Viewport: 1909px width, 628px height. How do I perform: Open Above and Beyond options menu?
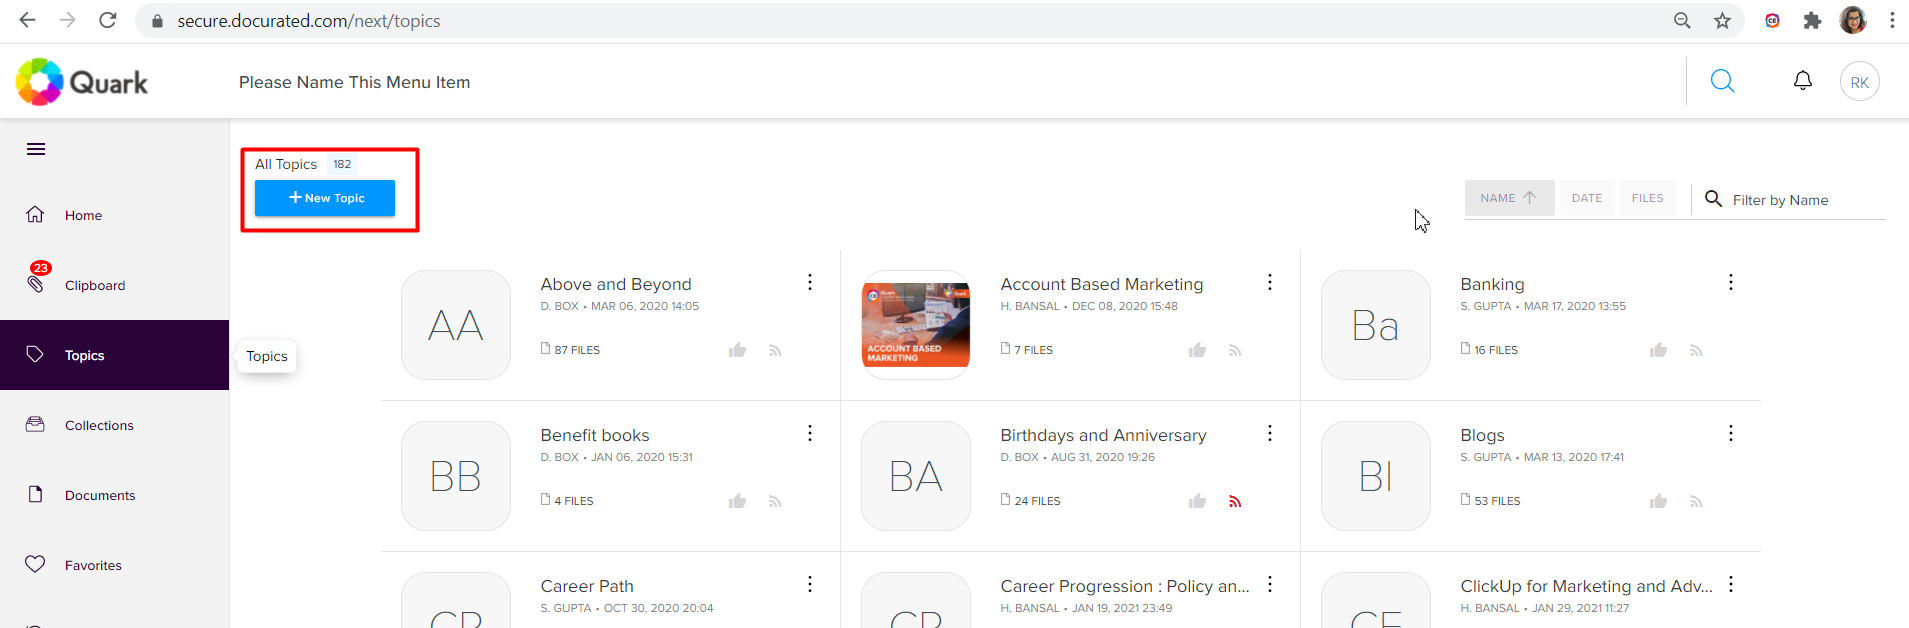pyautogui.click(x=810, y=283)
